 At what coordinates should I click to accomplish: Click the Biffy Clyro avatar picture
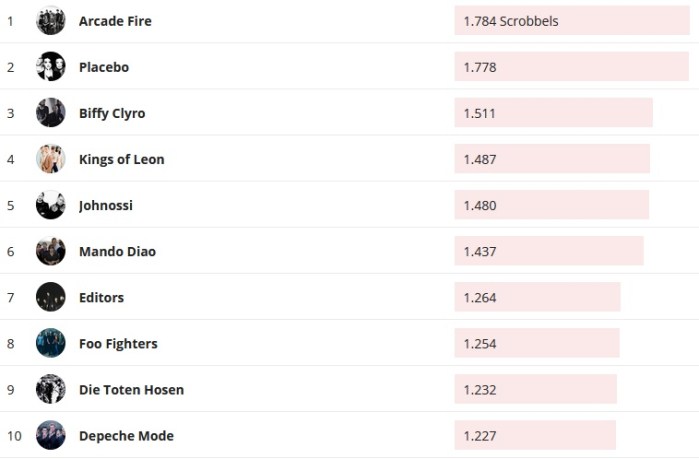tap(50, 113)
